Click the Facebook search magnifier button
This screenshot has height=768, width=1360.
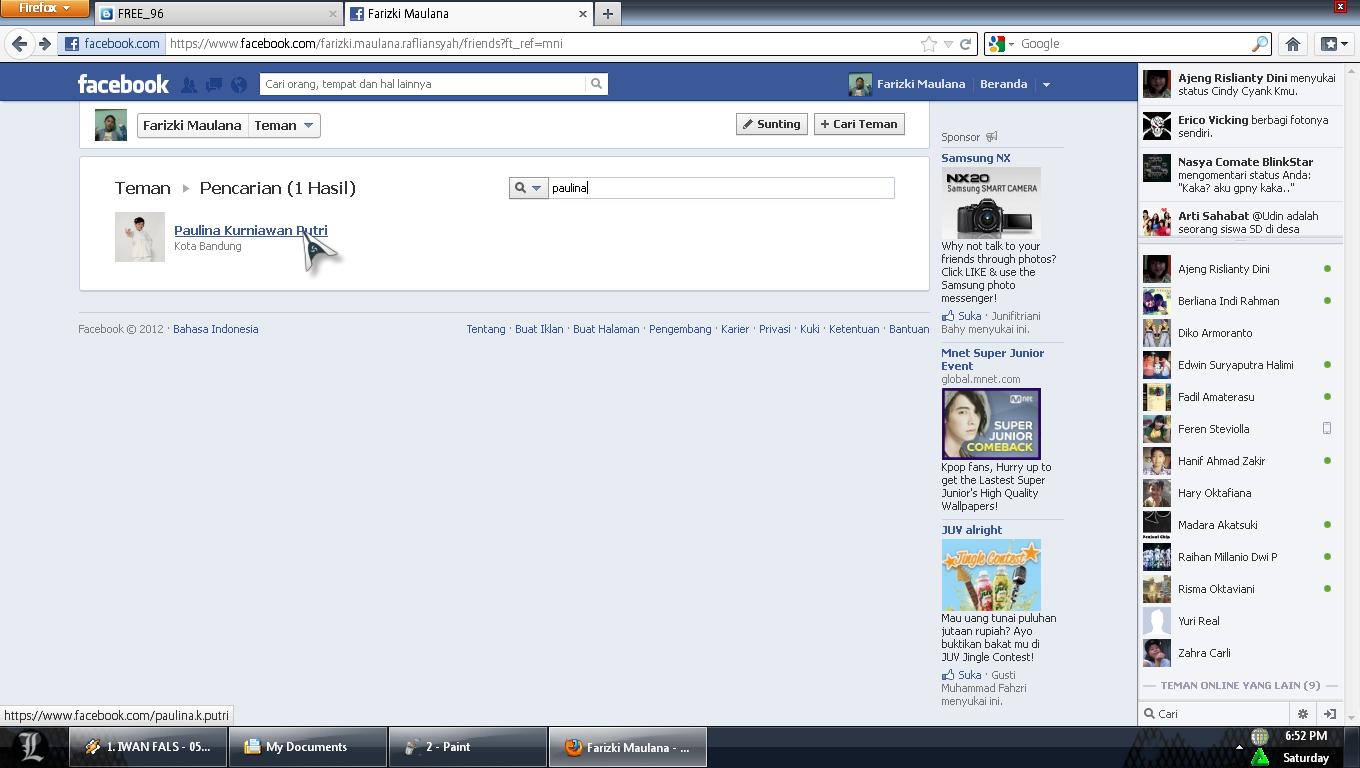pyautogui.click(x=597, y=84)
